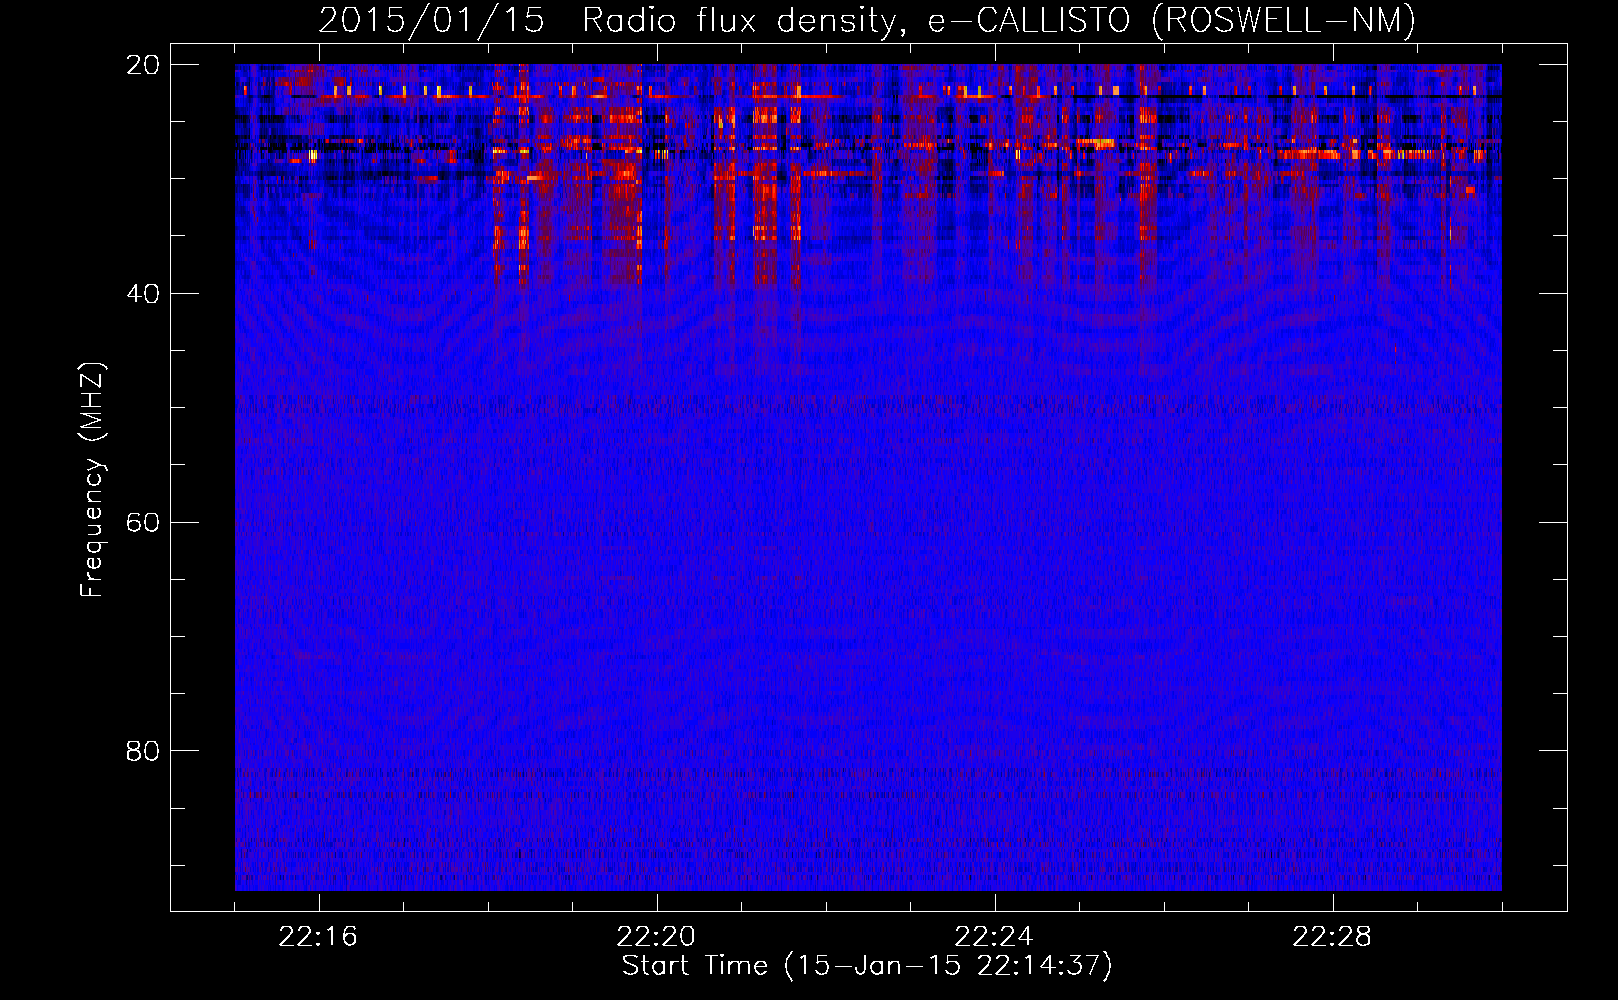Image resolution: width=1618 pixels, height=1000 pixels.
Task: Click the 22:28 time tick label
Action: coord(1332,937)
